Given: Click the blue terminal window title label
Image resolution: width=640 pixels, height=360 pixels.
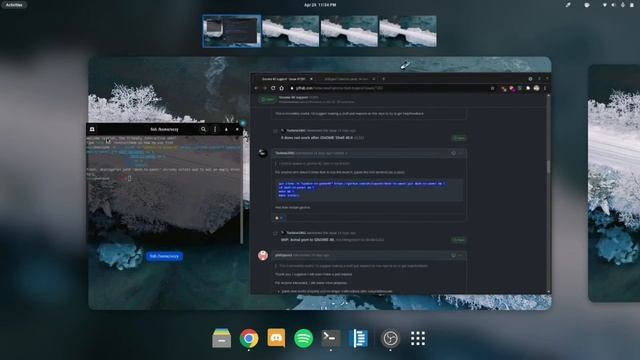Looking at the screenshot, I should click(164, 256).
